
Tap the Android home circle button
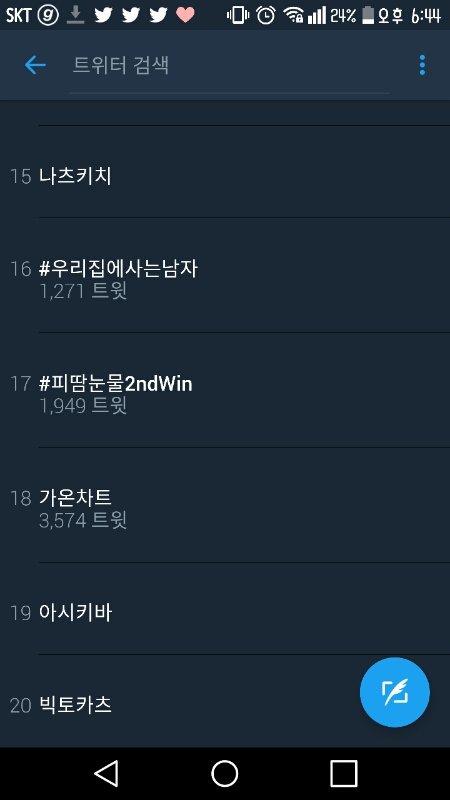(224, 773)
